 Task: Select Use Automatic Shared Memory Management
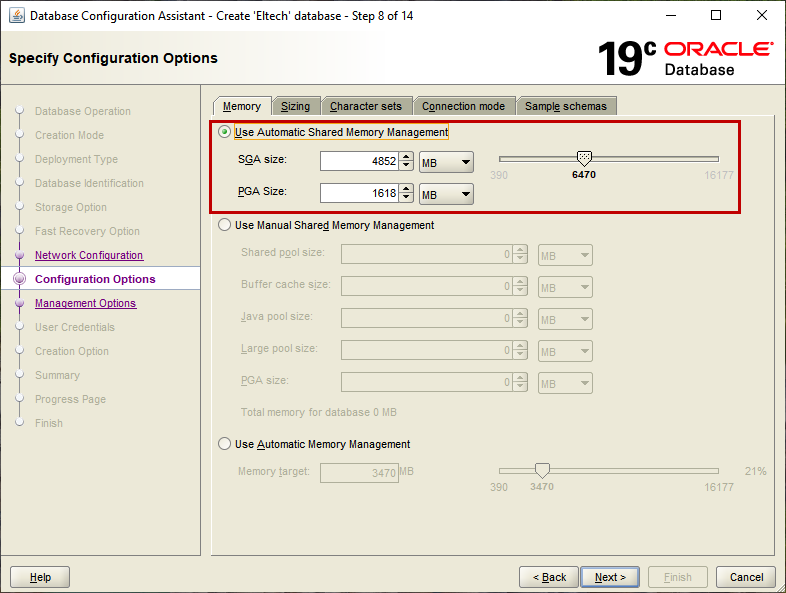224,132
